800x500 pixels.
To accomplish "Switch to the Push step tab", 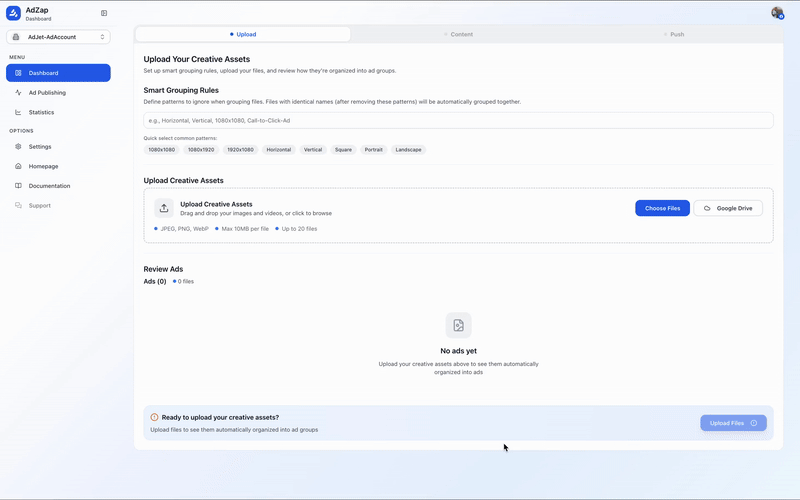I will coord(673,34).
